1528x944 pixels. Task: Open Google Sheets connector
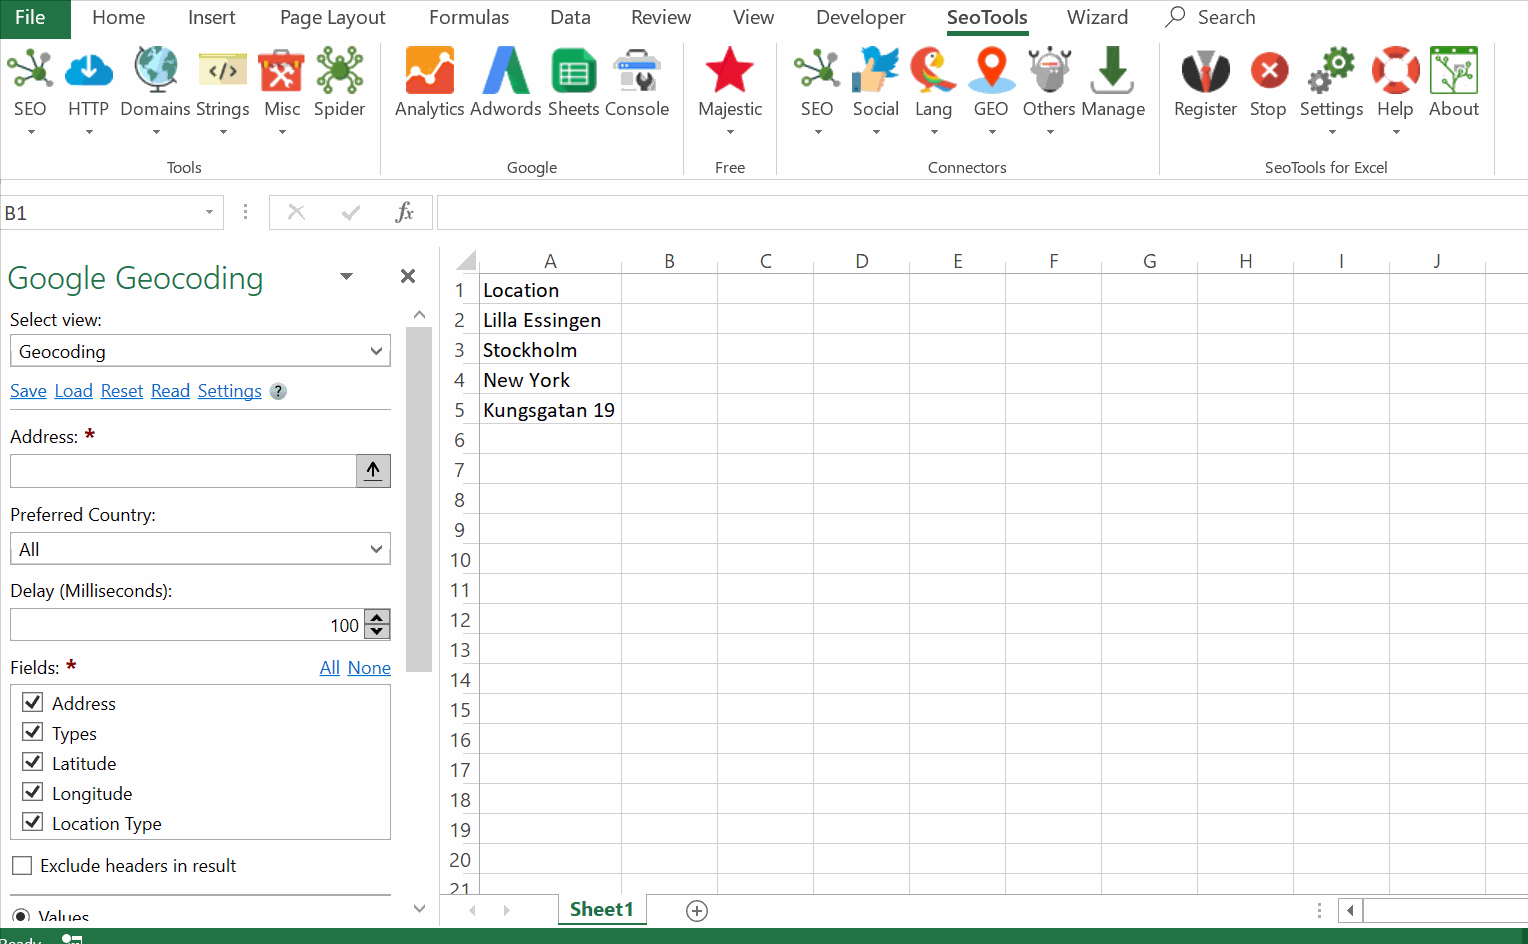point(573,84)
